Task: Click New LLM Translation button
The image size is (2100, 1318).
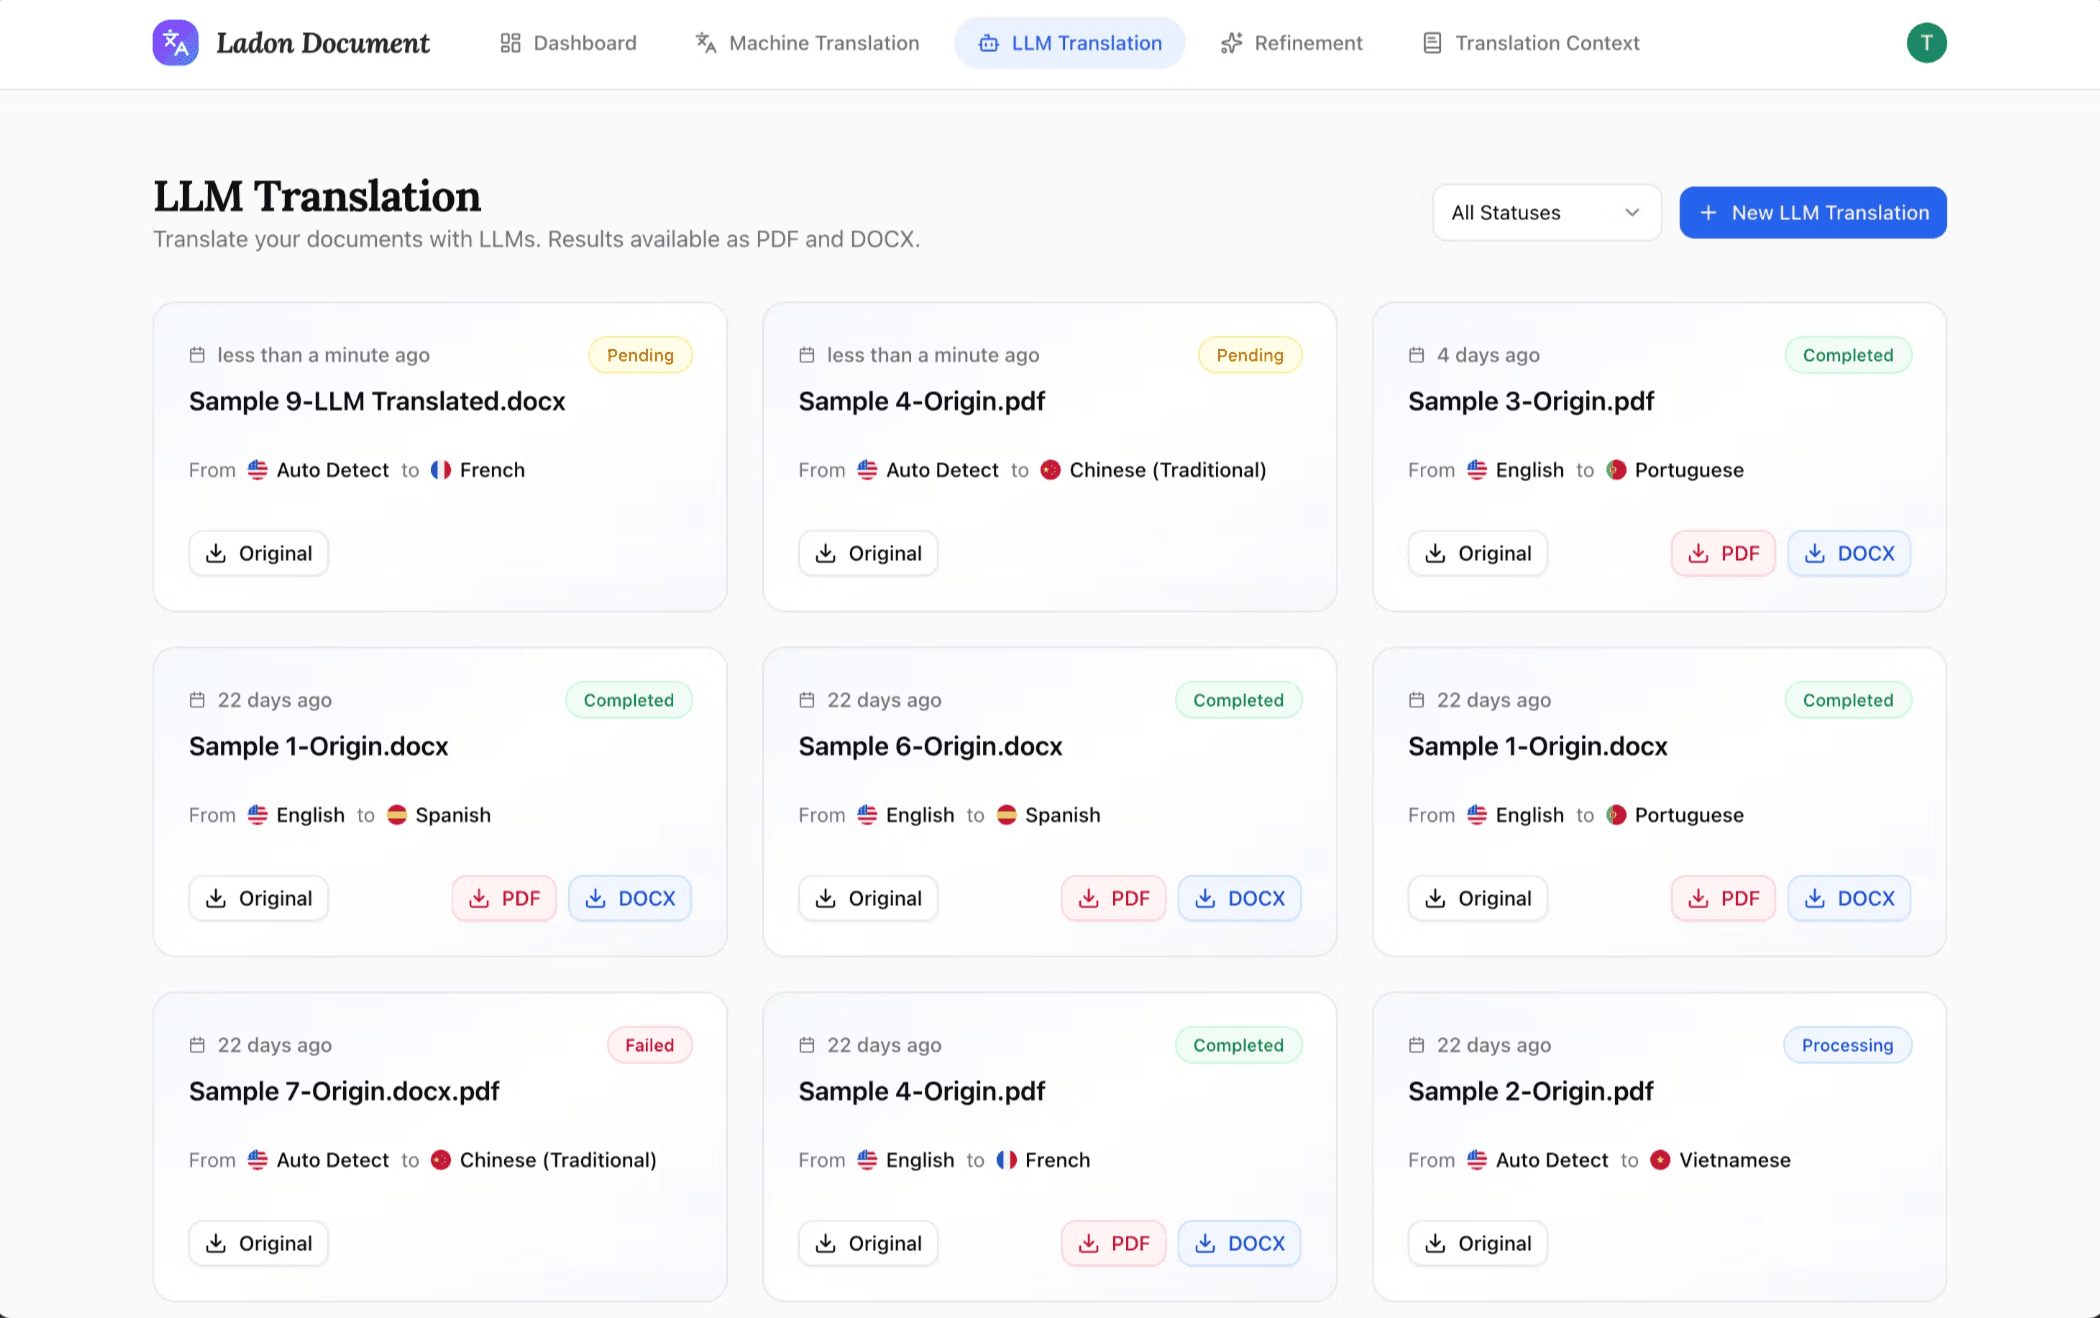Action: click(x=1812, y=213)
